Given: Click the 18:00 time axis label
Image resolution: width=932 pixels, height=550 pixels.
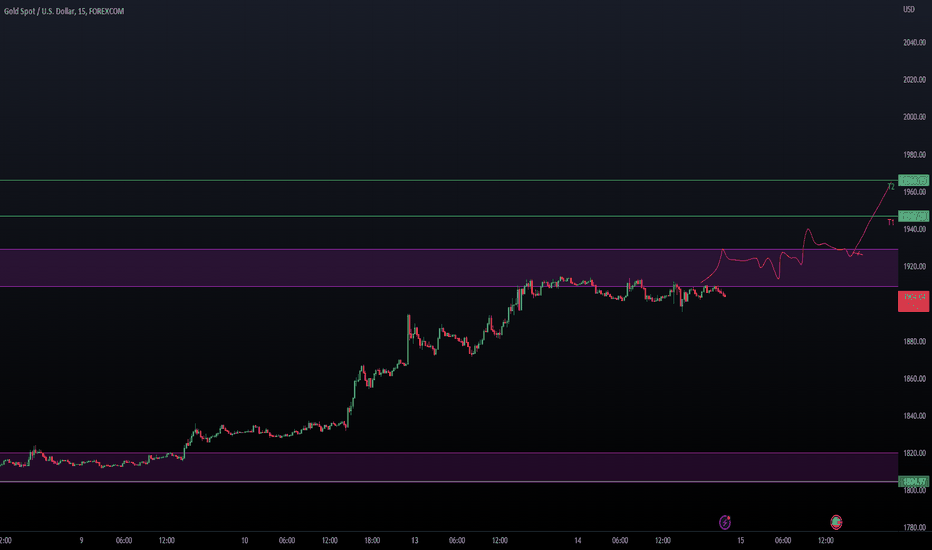Looking at the screenshot, I should click(x=372, y=540).
